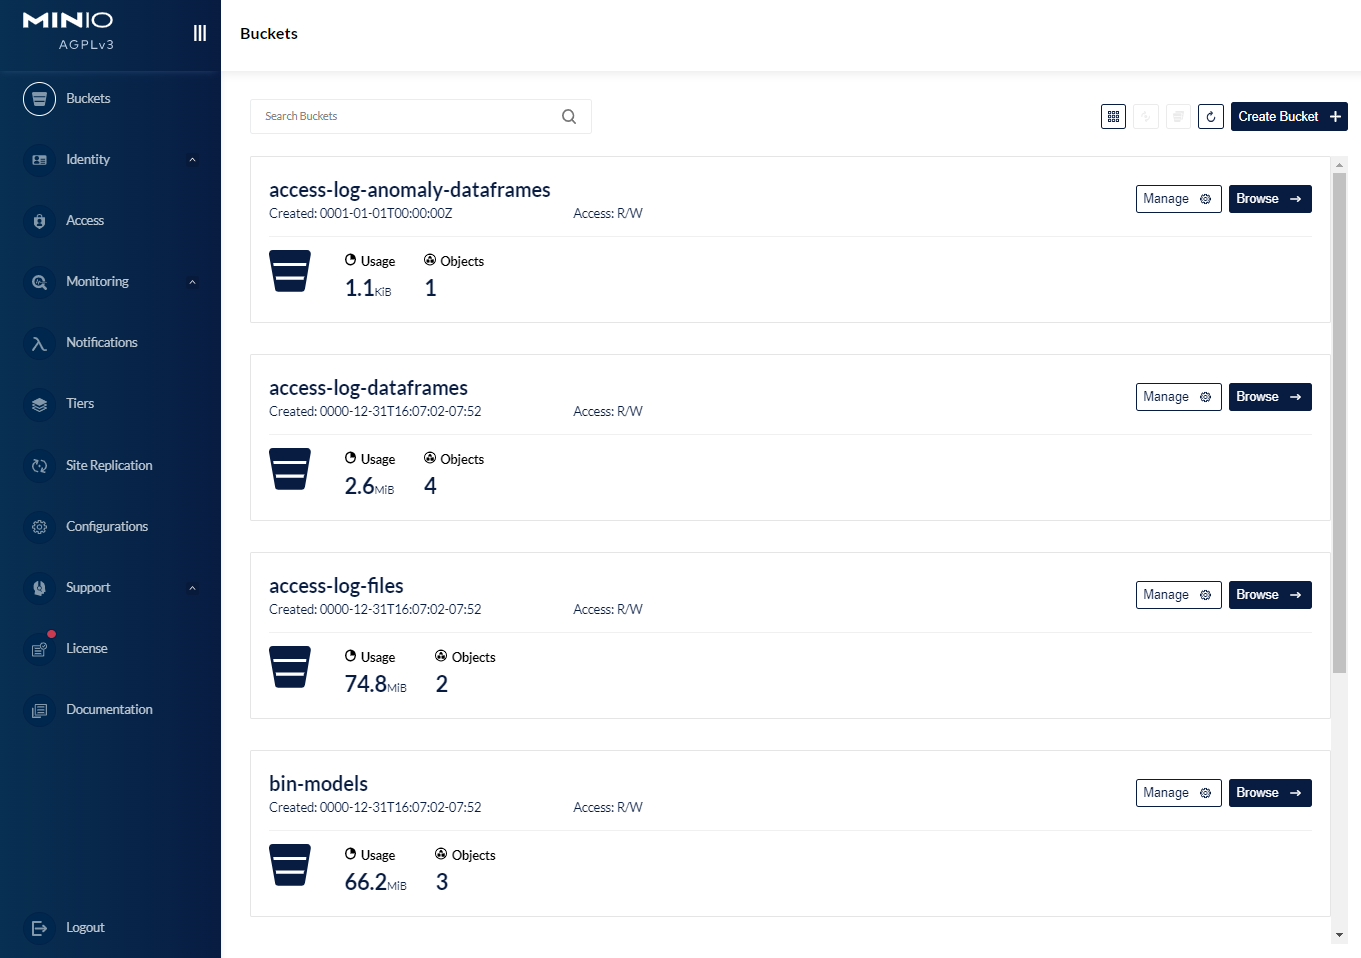This screenshot has width=1361, height=958.
Task: Open Documentation in the sidebar
Action: click(108, 710)
